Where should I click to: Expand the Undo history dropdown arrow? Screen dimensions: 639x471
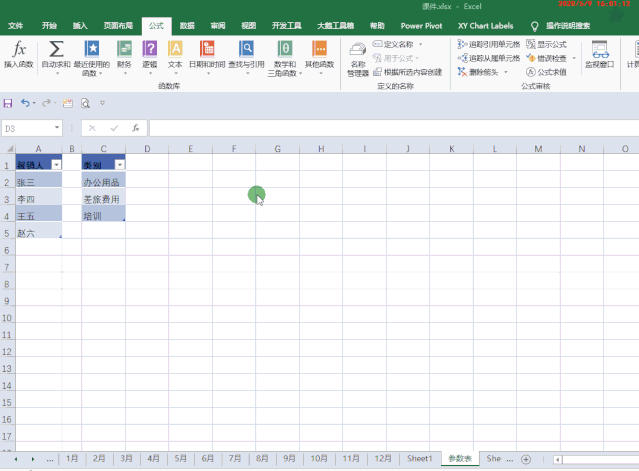tap(34, 103)
